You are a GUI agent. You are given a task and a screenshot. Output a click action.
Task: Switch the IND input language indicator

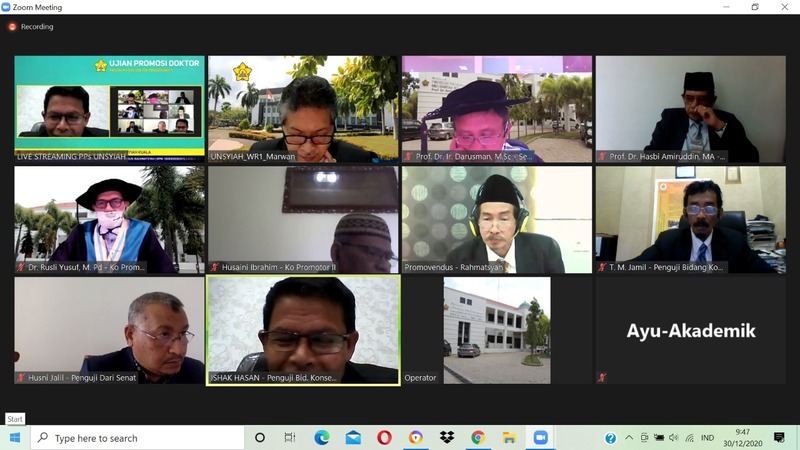(707, 438)
